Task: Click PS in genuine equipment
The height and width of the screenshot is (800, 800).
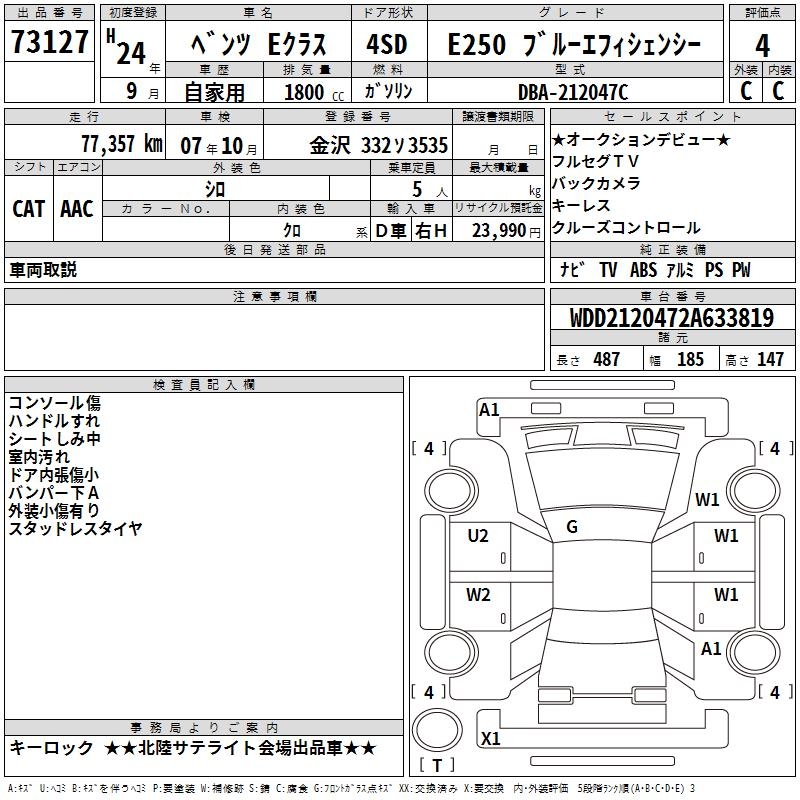Action: (714, 270)
